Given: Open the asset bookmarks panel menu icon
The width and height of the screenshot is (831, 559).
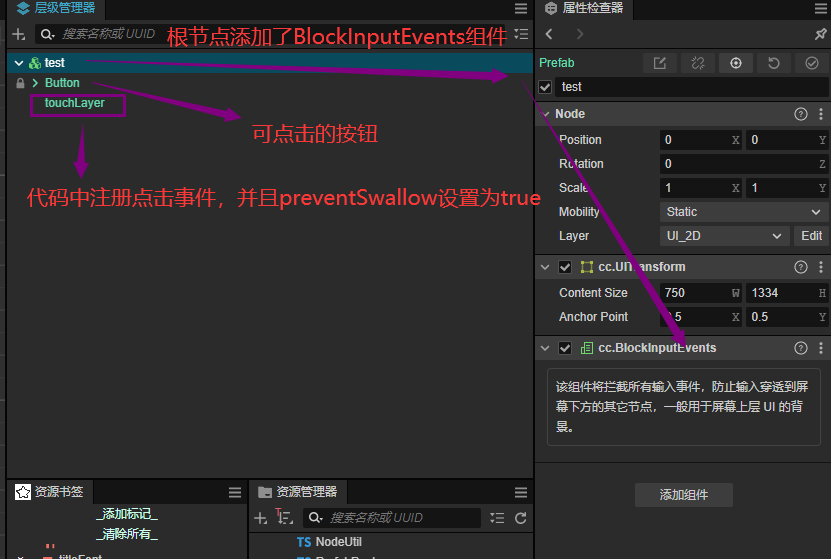Looking at the screenshot, I should (235, 492).
